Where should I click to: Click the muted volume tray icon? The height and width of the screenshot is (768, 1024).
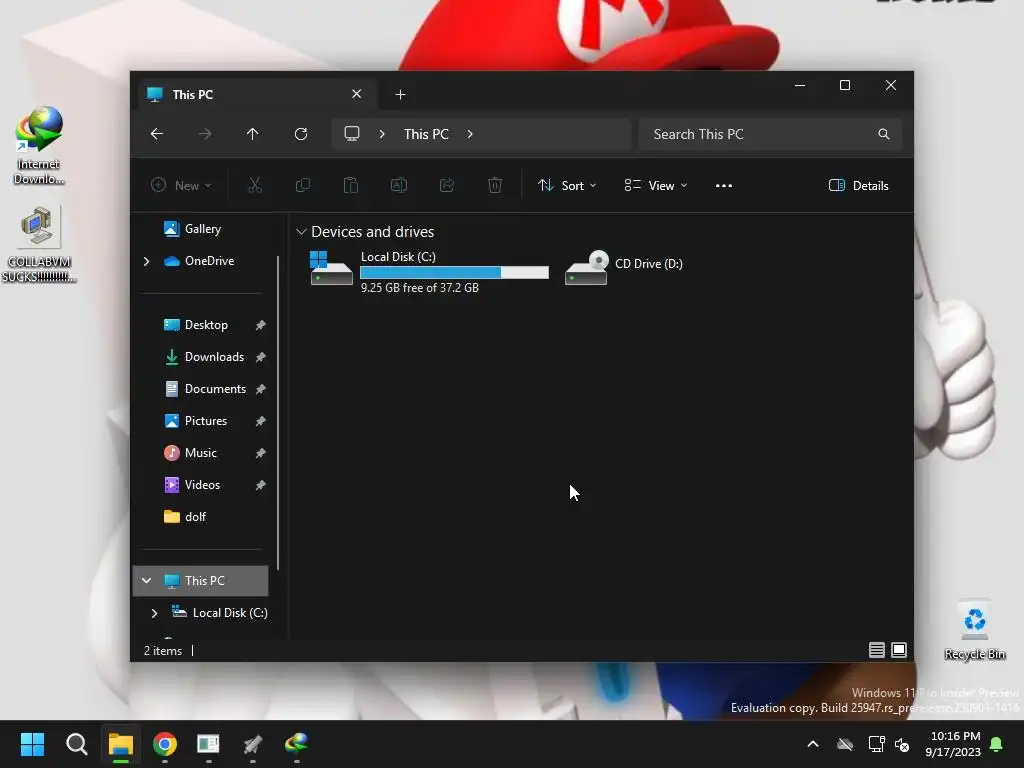pyautogui.click(x=903, y=744)
